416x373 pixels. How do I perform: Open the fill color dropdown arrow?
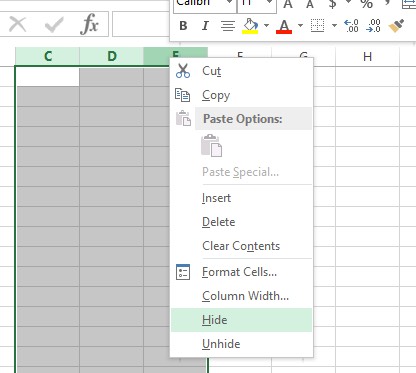coord(266,25)
